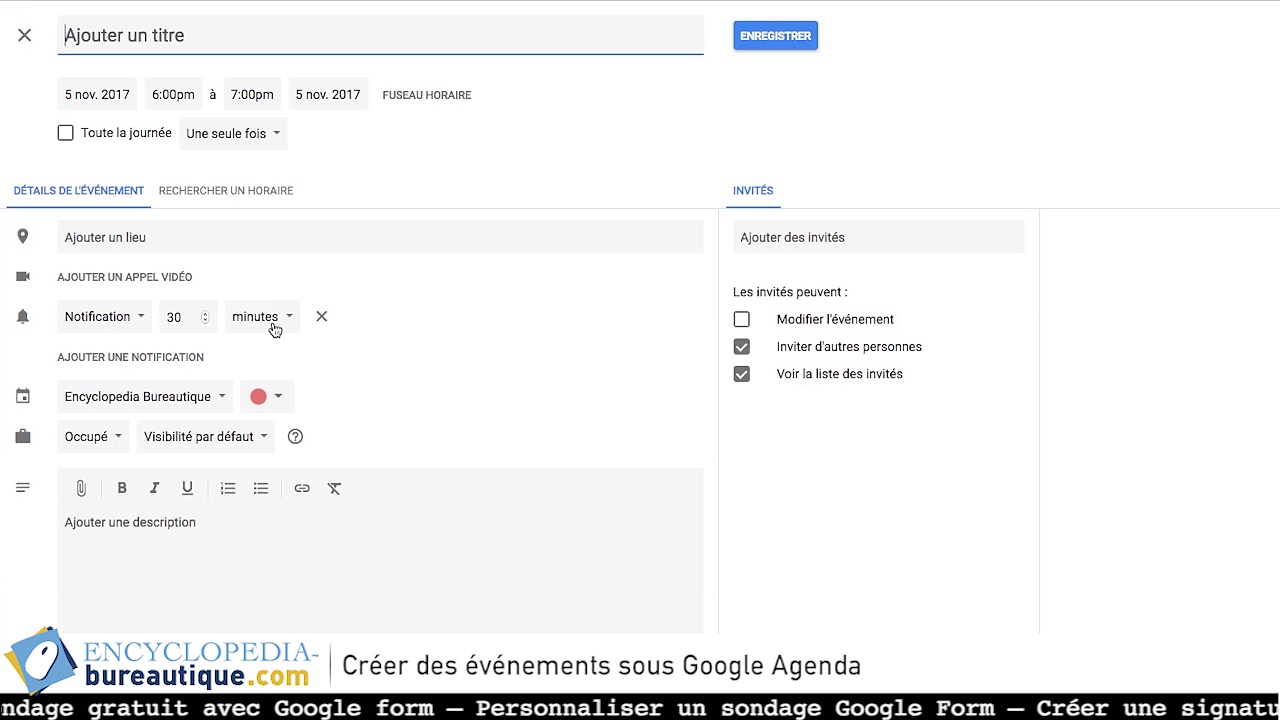This screenshot has height=720, width=1280.
Task: Click the attach file paperclip icon
Action: pyautogui.click(x=81, y=488)
